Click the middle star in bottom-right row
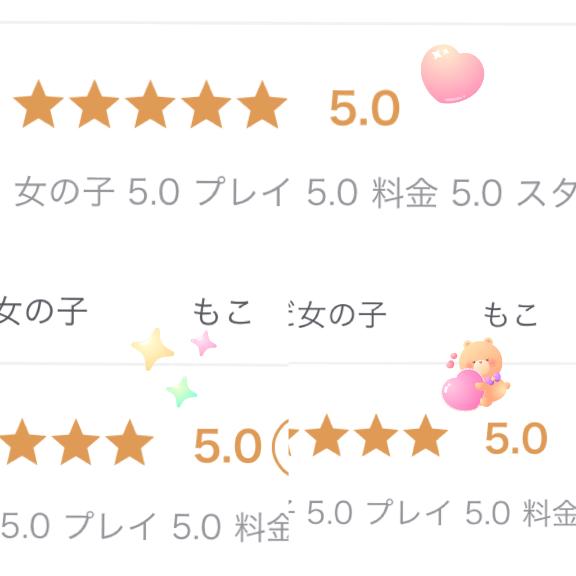Screen dimensions: 576x576 pos(376,436)
